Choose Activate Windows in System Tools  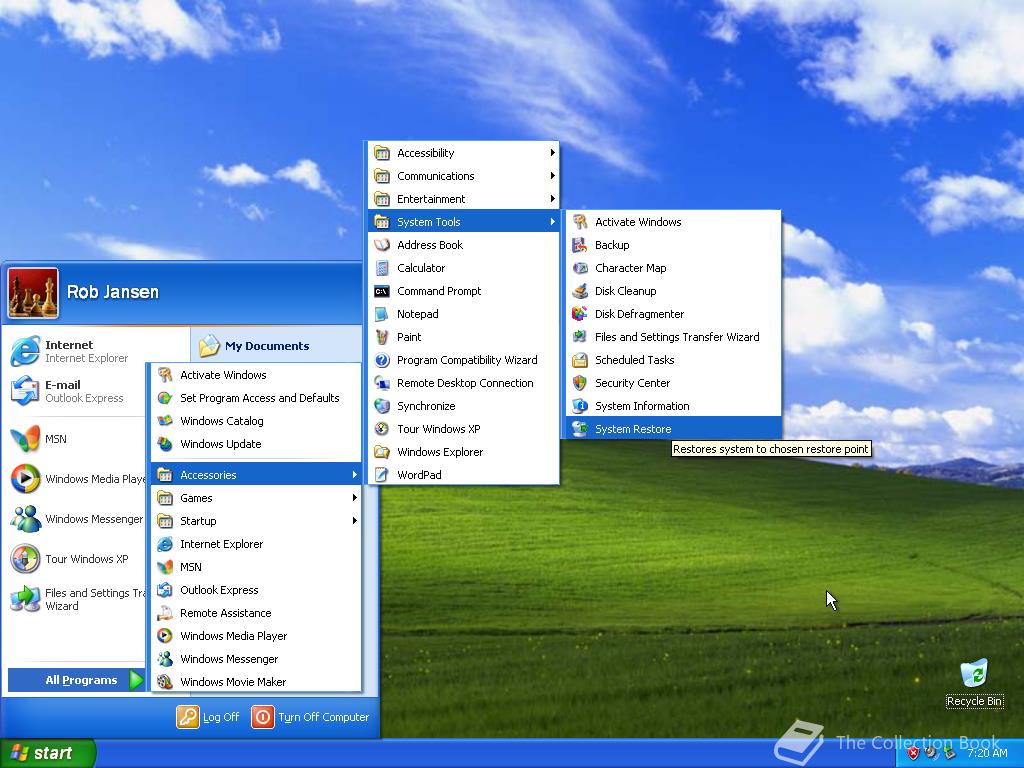point(673,222)
